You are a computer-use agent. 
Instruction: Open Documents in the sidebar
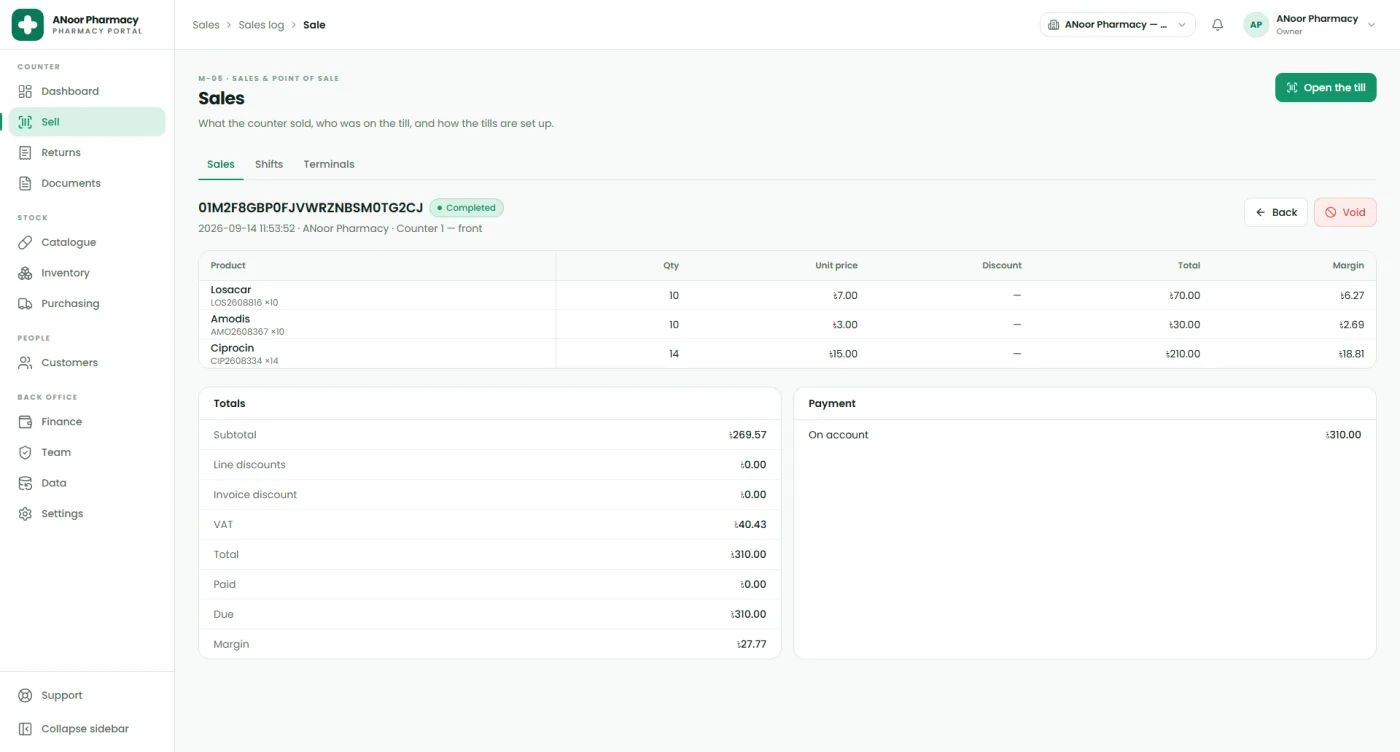pyautogui.click(x=87, y=183)
